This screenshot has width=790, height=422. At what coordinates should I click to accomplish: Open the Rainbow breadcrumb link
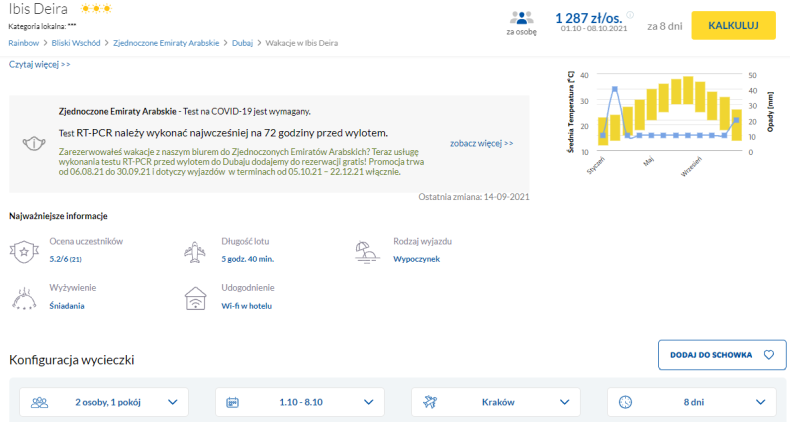pos(24,43)
